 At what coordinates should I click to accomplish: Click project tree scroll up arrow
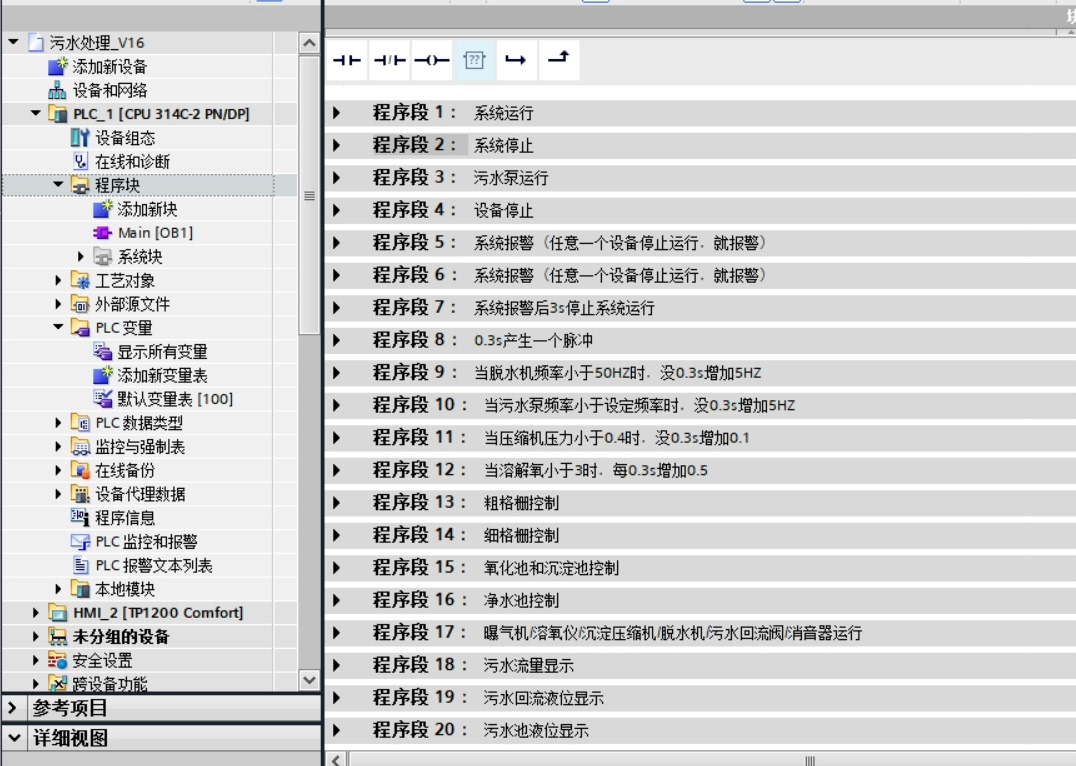309,43
